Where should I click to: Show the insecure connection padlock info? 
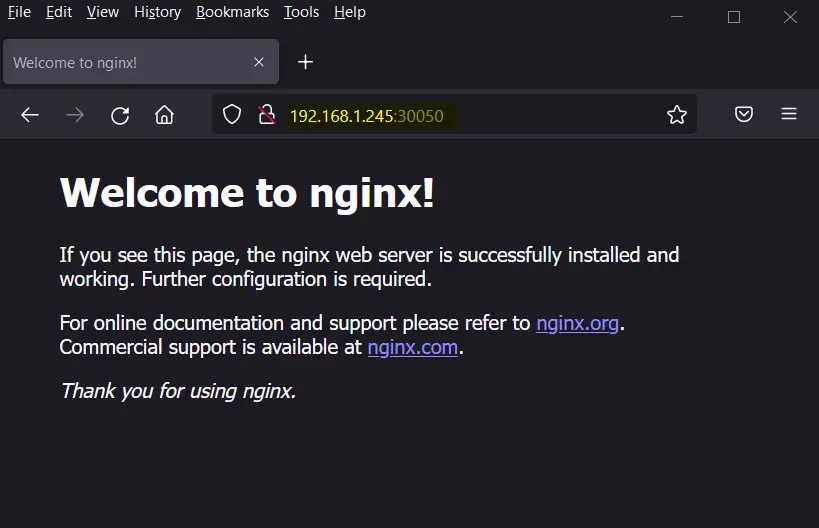(266, 115)
